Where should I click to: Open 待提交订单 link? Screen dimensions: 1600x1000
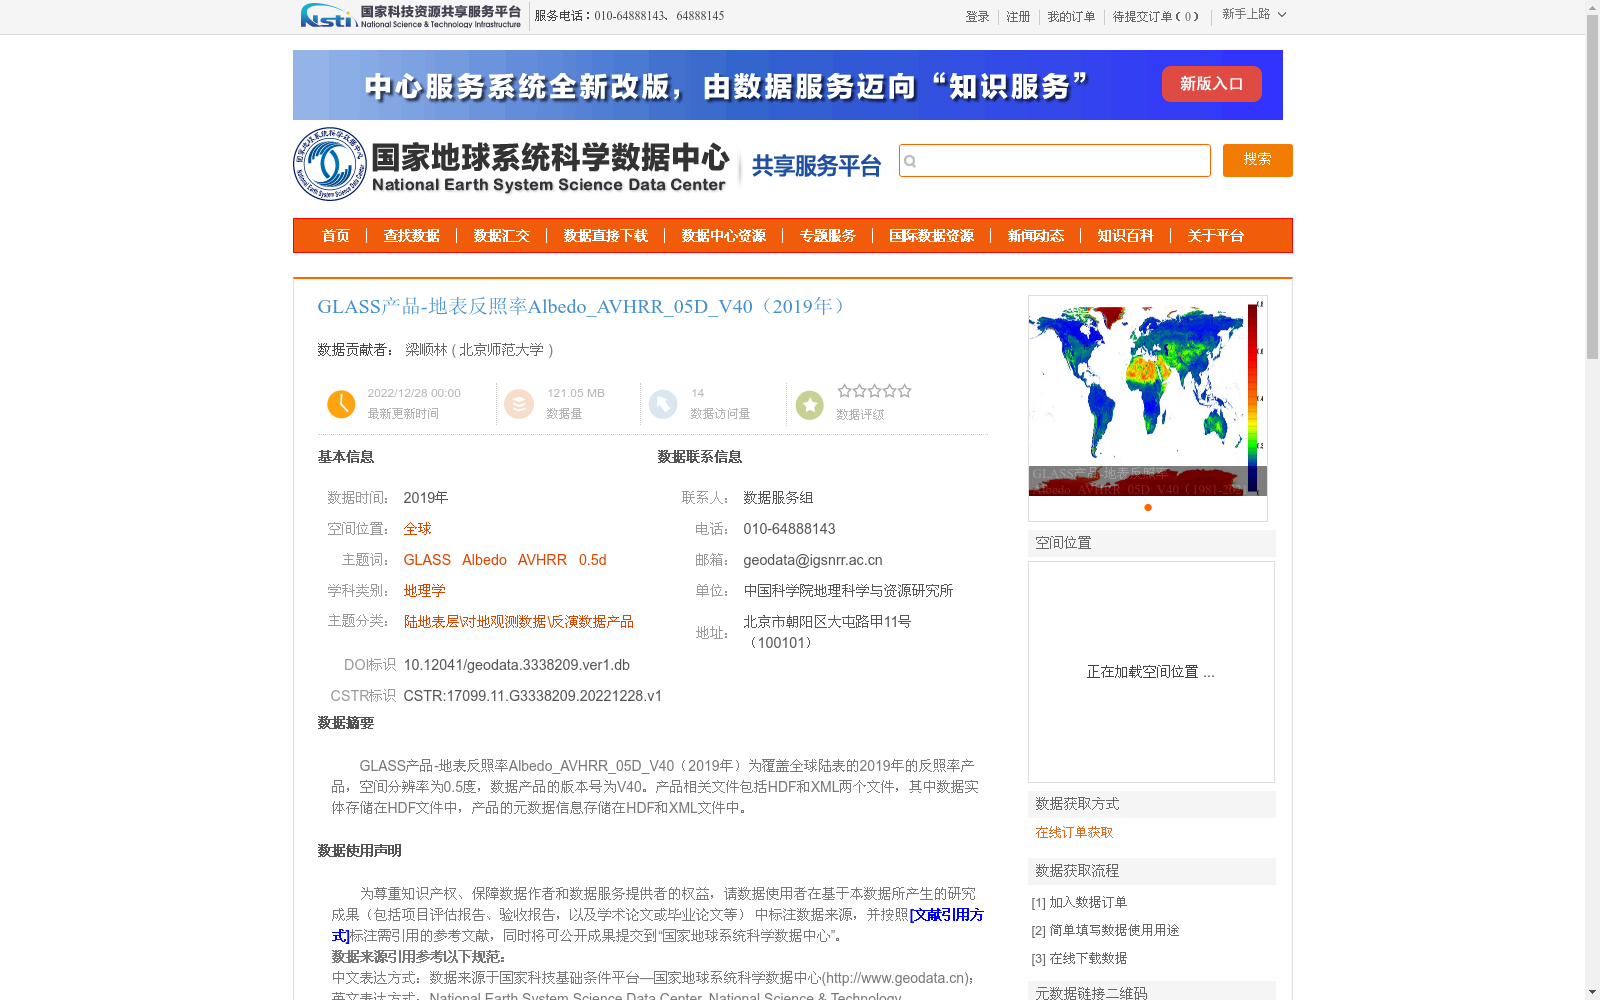tap(1155, 17)
